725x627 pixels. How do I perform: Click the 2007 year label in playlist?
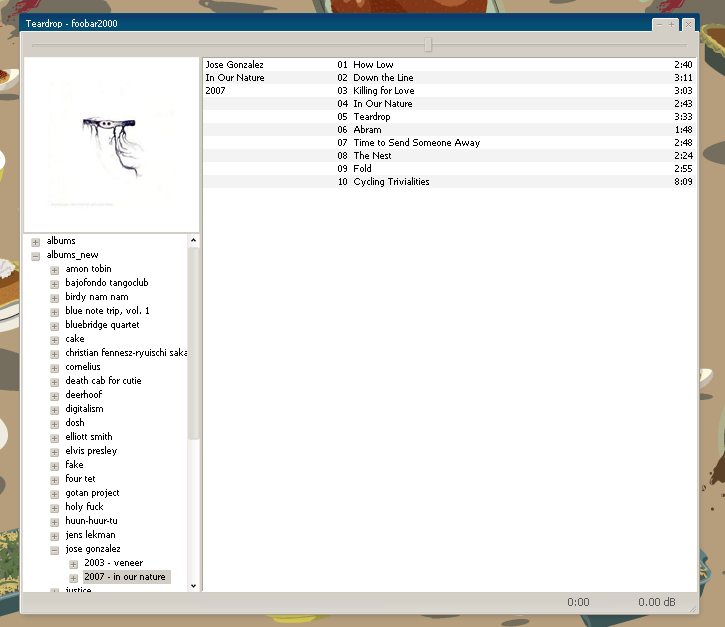coord(215,91)
